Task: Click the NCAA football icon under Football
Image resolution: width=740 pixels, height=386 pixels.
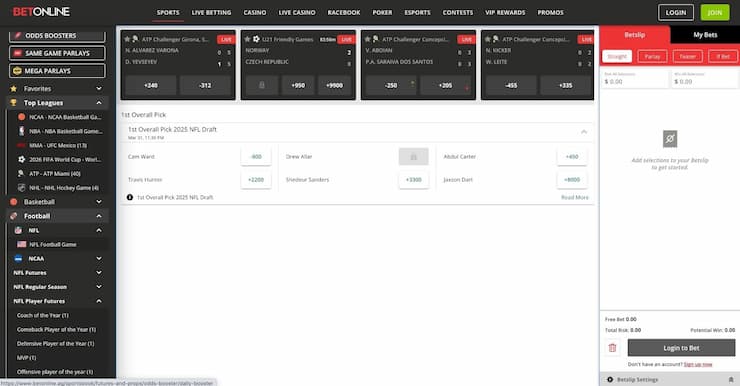Action: pyautogui.click(x=18, y=259)
